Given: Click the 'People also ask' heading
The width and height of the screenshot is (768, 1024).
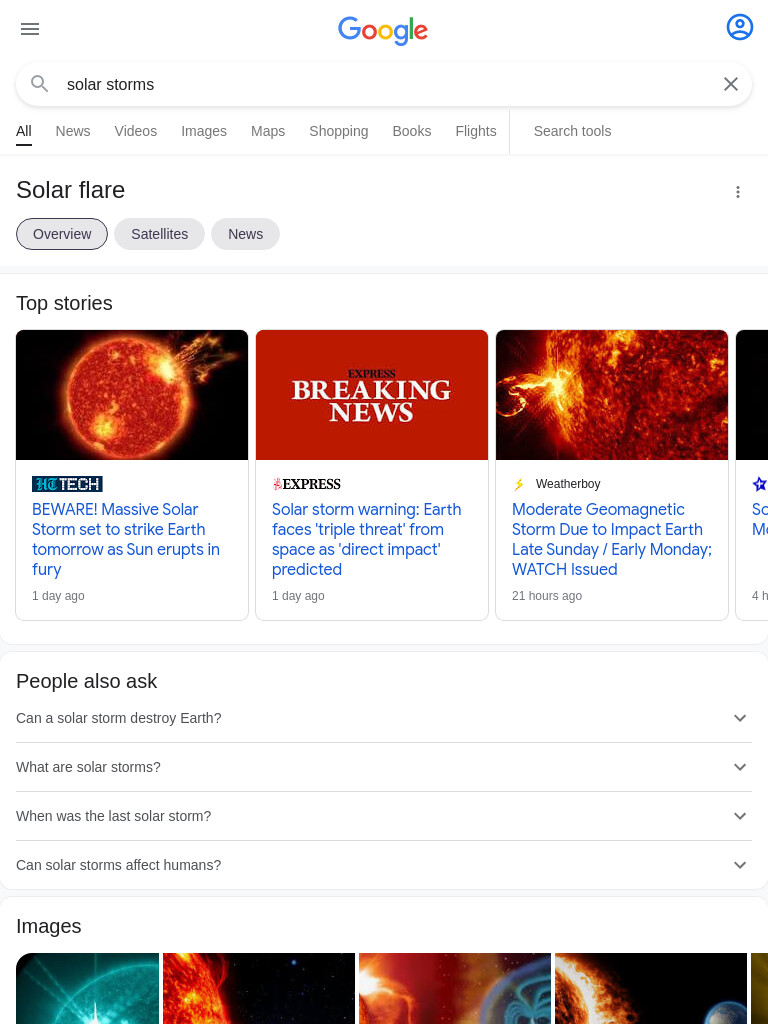Looking at the screenshot, I should tap(86, 681).
